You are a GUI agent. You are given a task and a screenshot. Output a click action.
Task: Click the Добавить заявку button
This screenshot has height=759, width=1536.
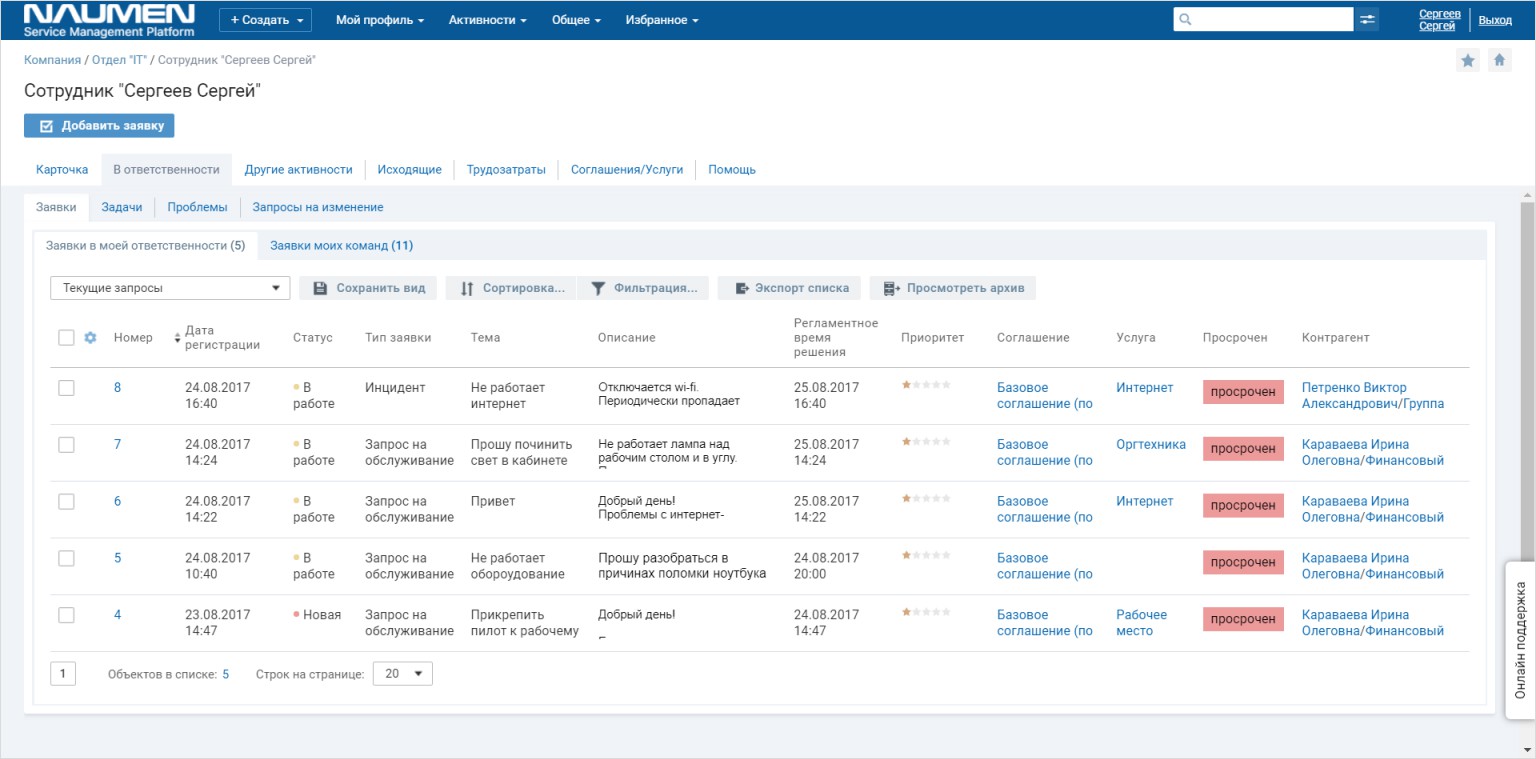point(99,126)
